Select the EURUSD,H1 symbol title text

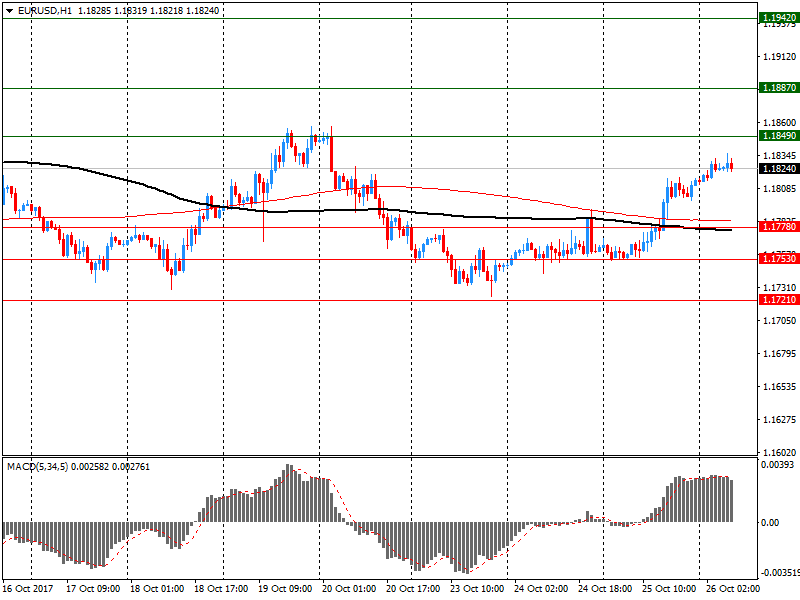pyautogui.click(x=45, y=11)
